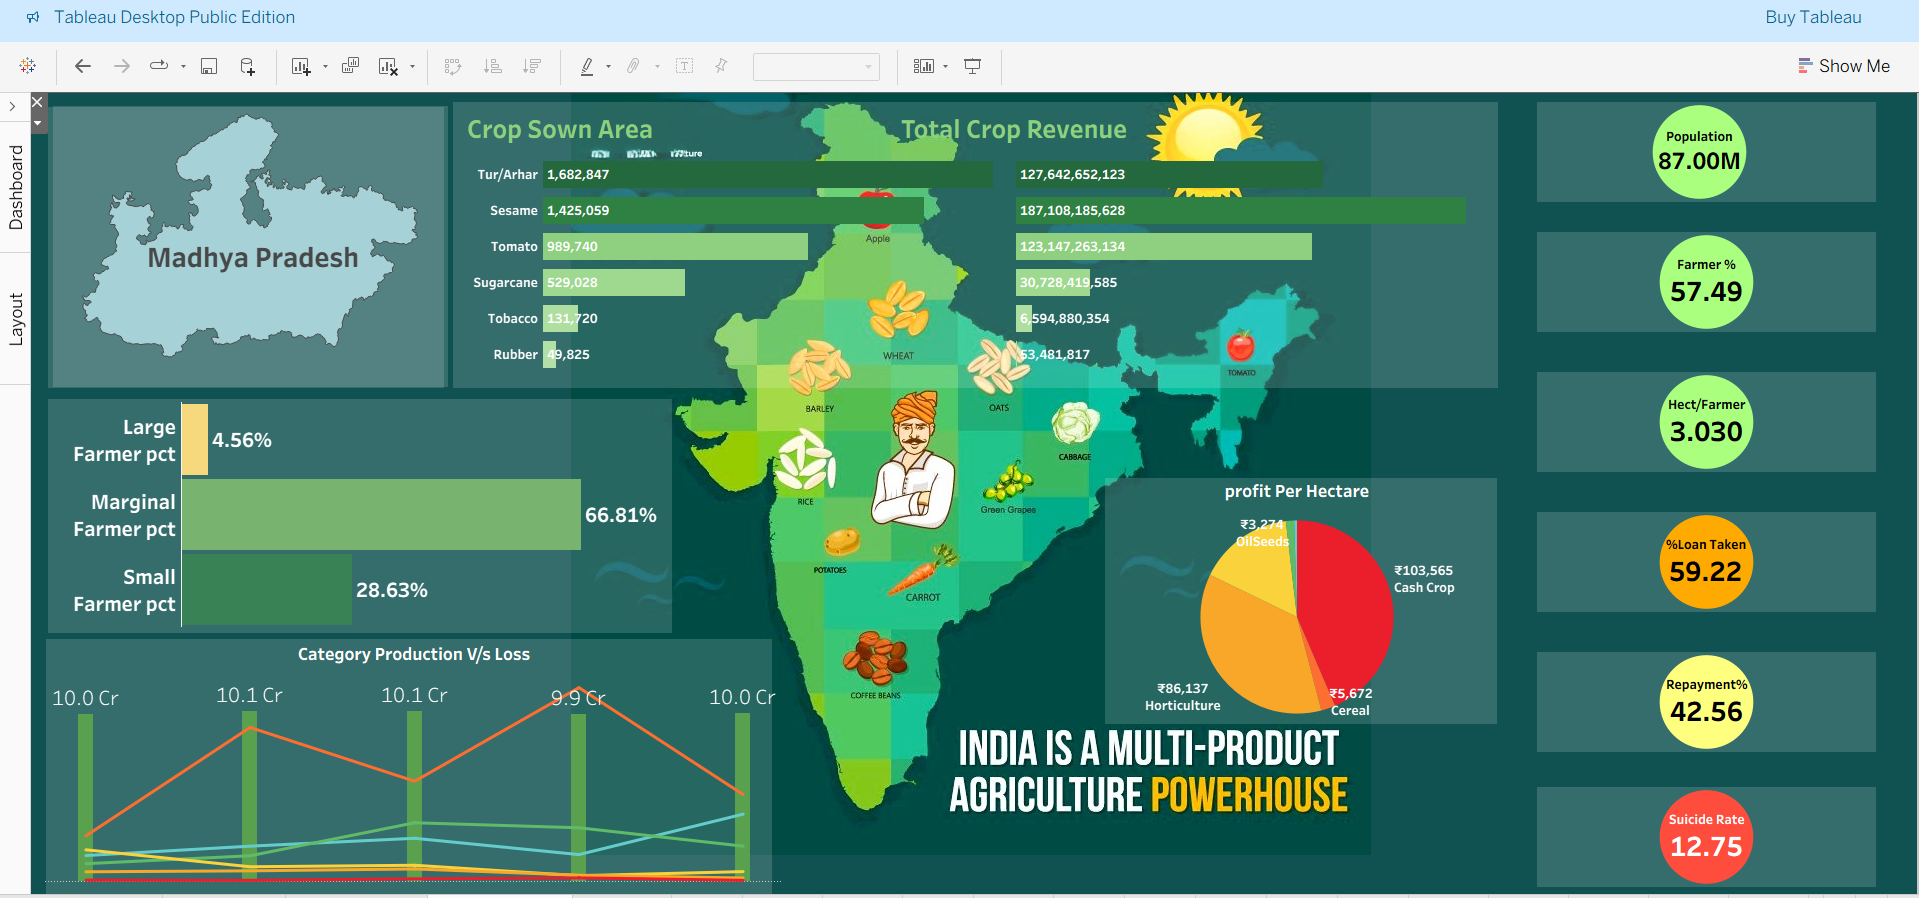Click the Suicide Rate 12.75 circle

1706,837
